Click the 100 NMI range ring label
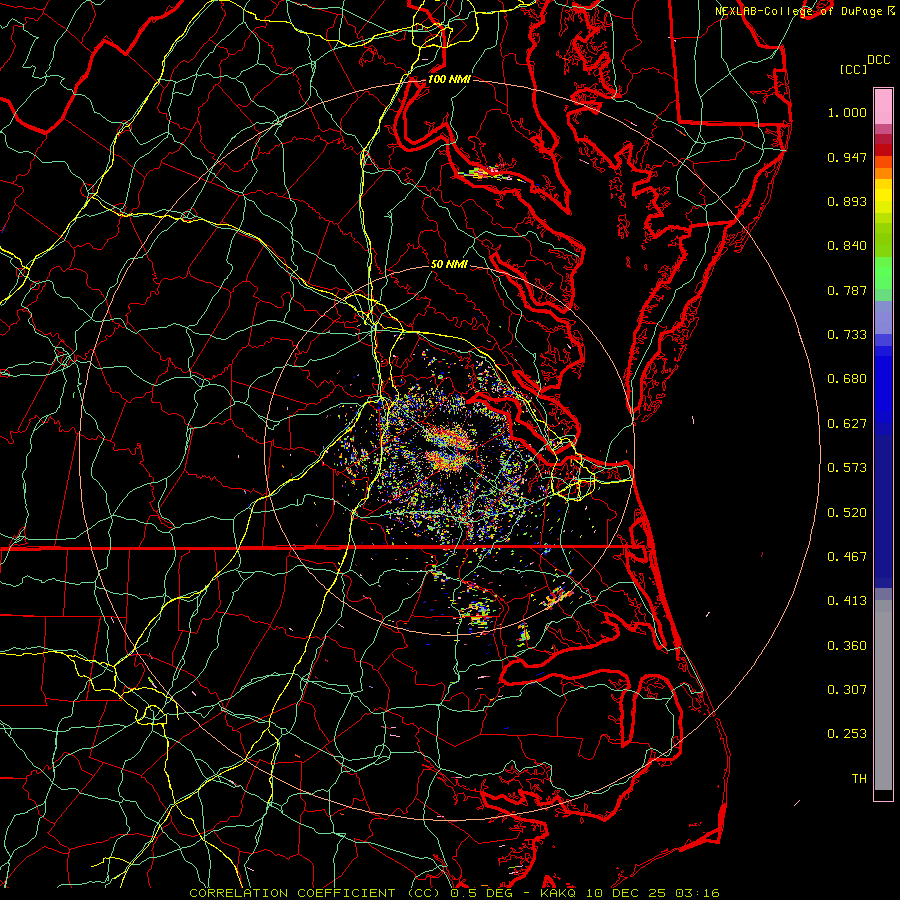900x900 pixels. 449,79
